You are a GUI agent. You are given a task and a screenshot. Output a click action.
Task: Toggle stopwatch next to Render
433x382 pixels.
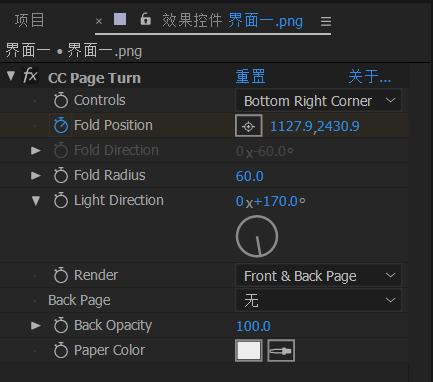[x=61, y=275]
